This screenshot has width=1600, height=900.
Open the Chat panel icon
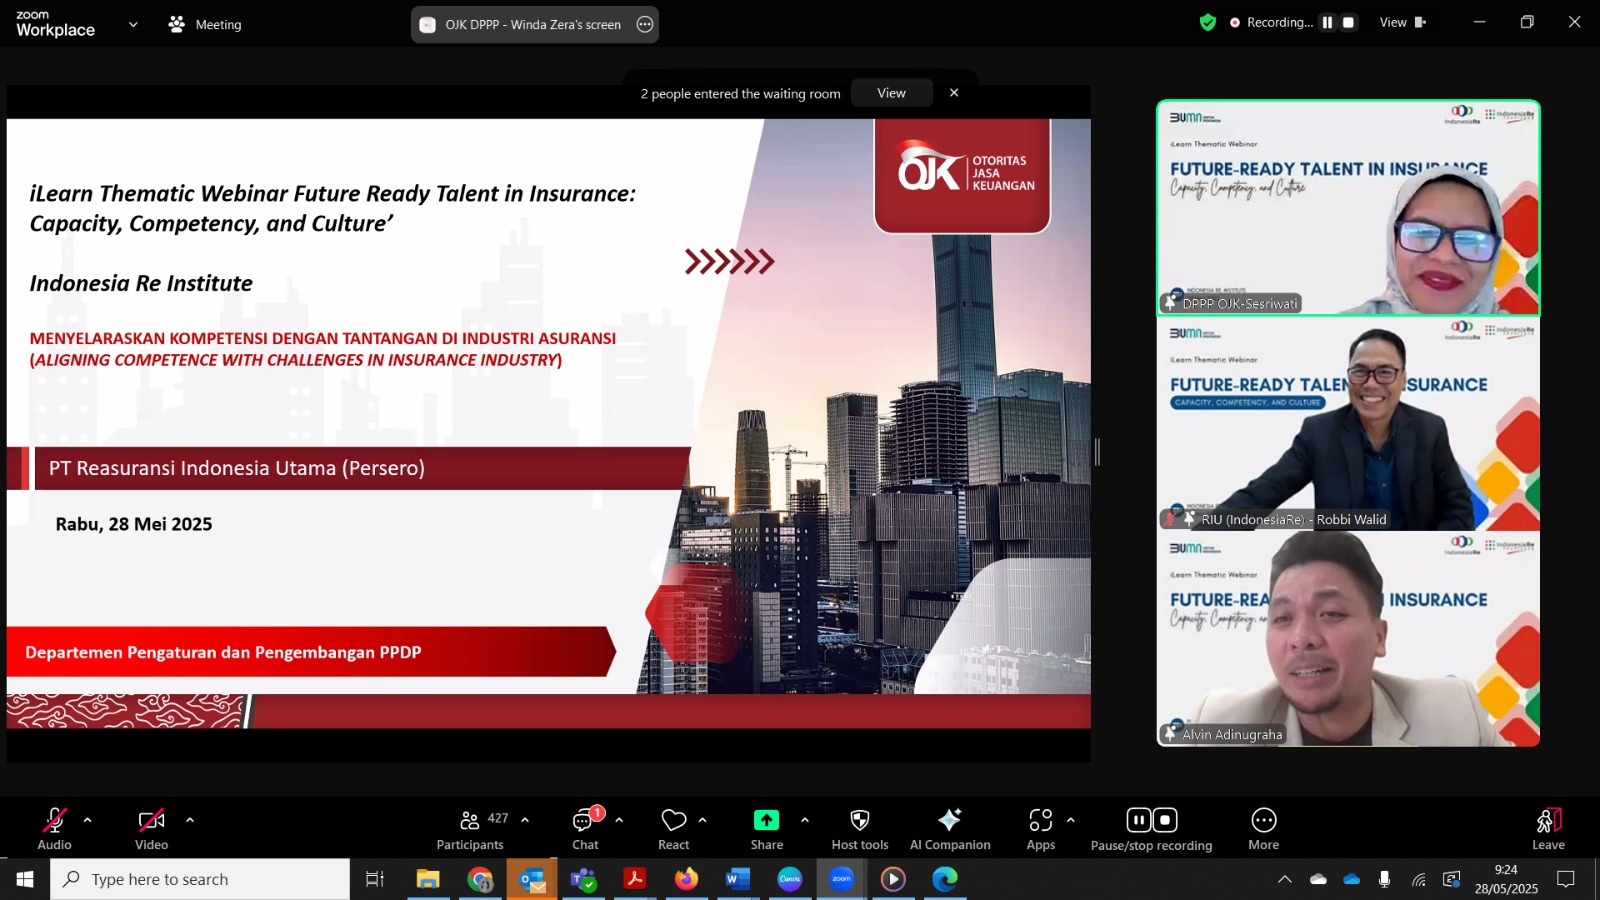584,821
